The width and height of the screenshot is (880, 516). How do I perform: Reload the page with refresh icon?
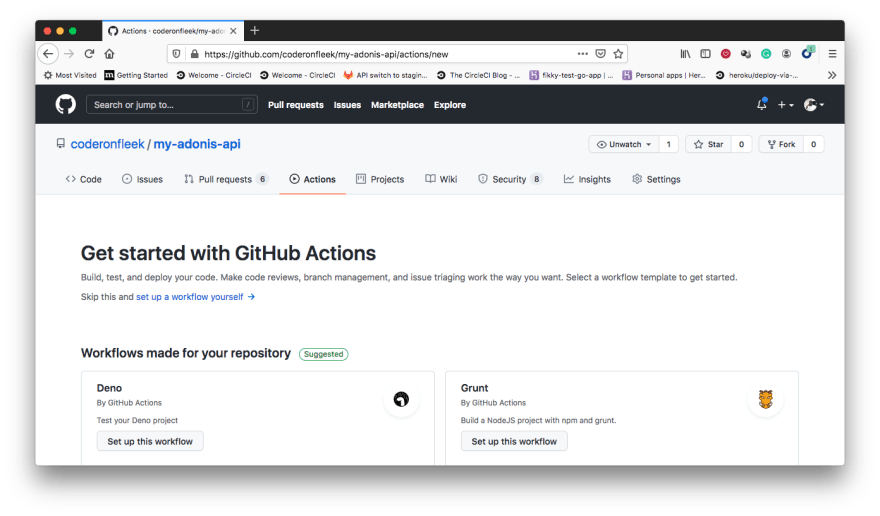89,54
